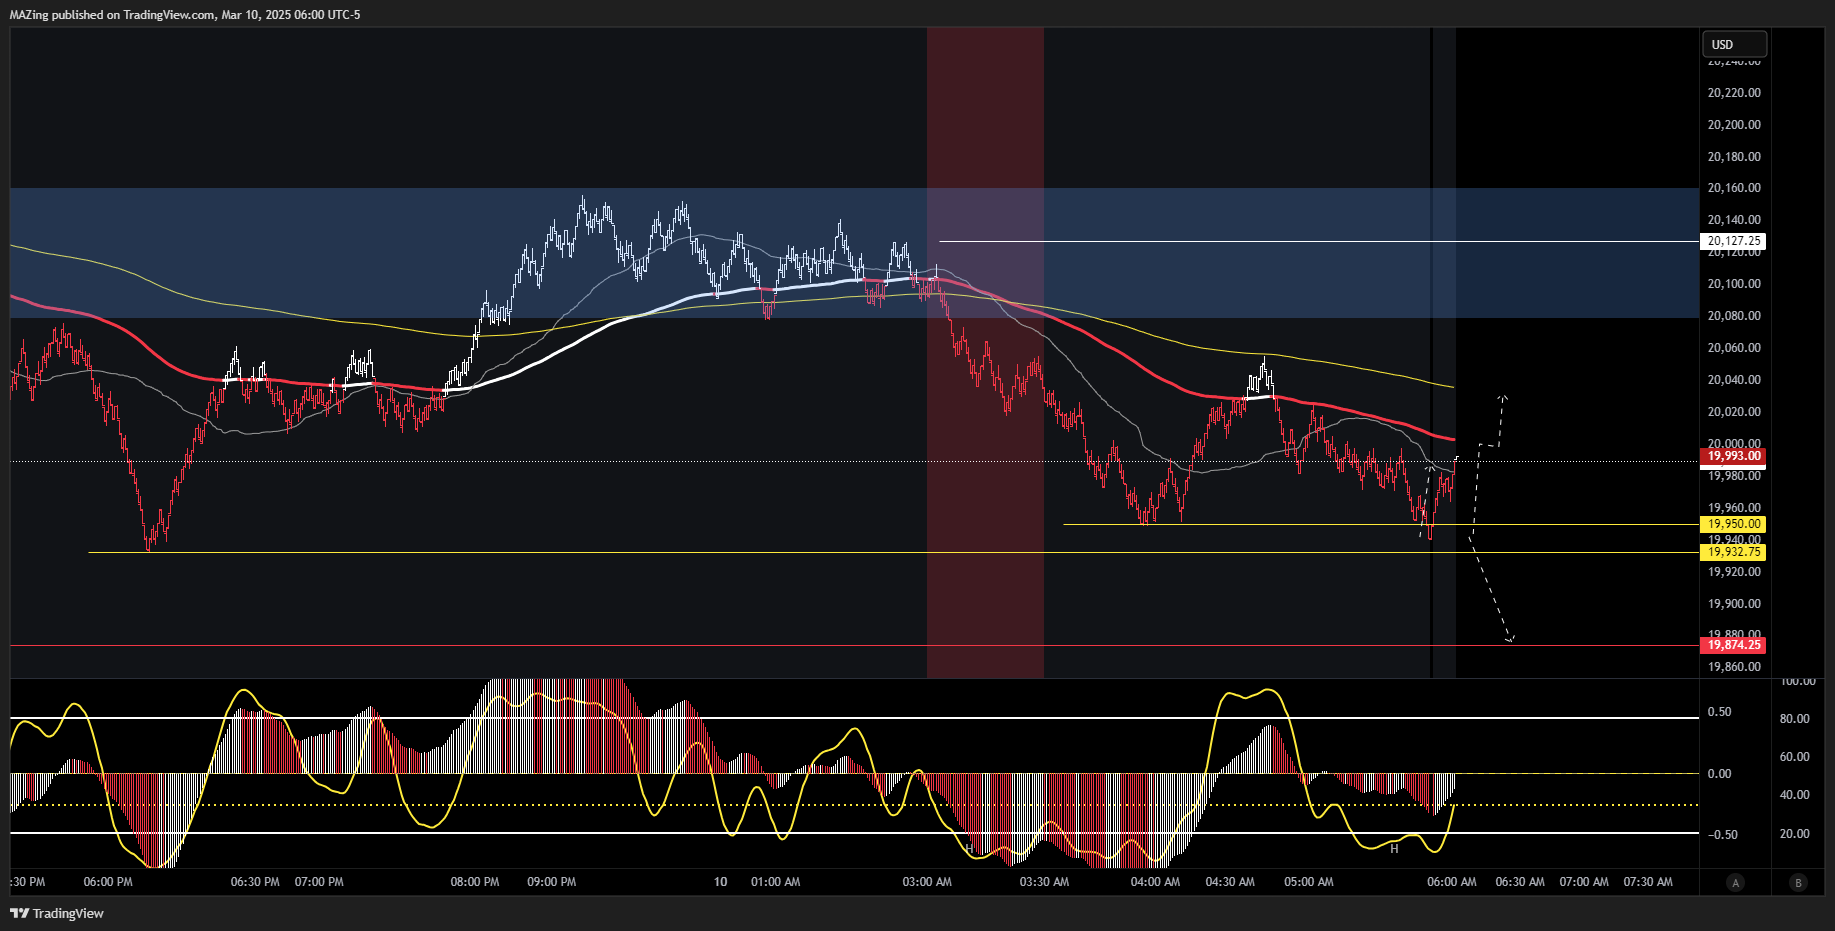Image resolution: width=1835 pixels, height=931 pixels.
Task: Click the 09:00 PM time label
Action: 551,882
